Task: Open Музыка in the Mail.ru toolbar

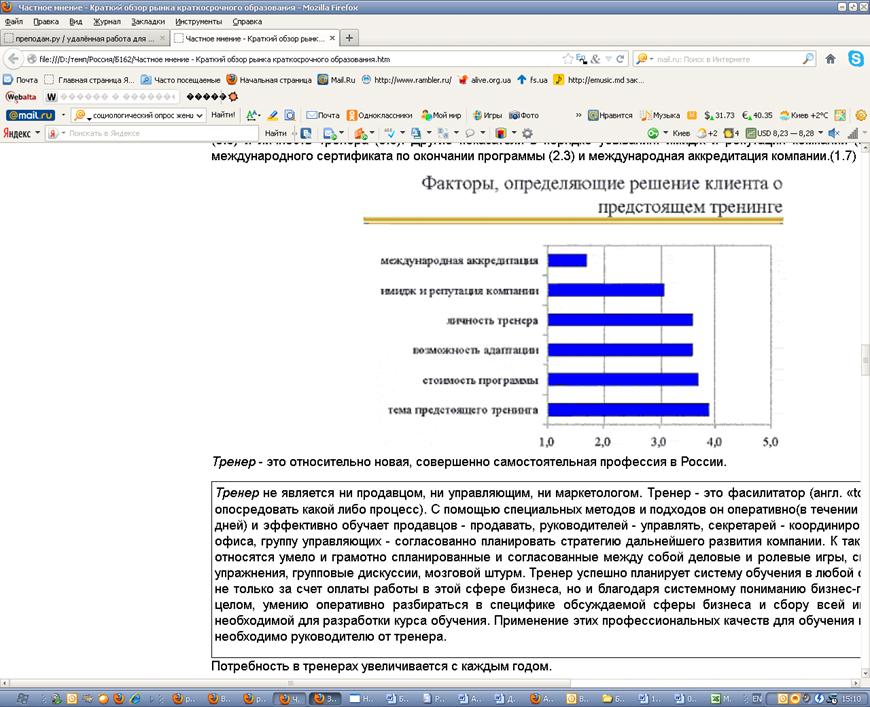Action: (x=660, y=115)
